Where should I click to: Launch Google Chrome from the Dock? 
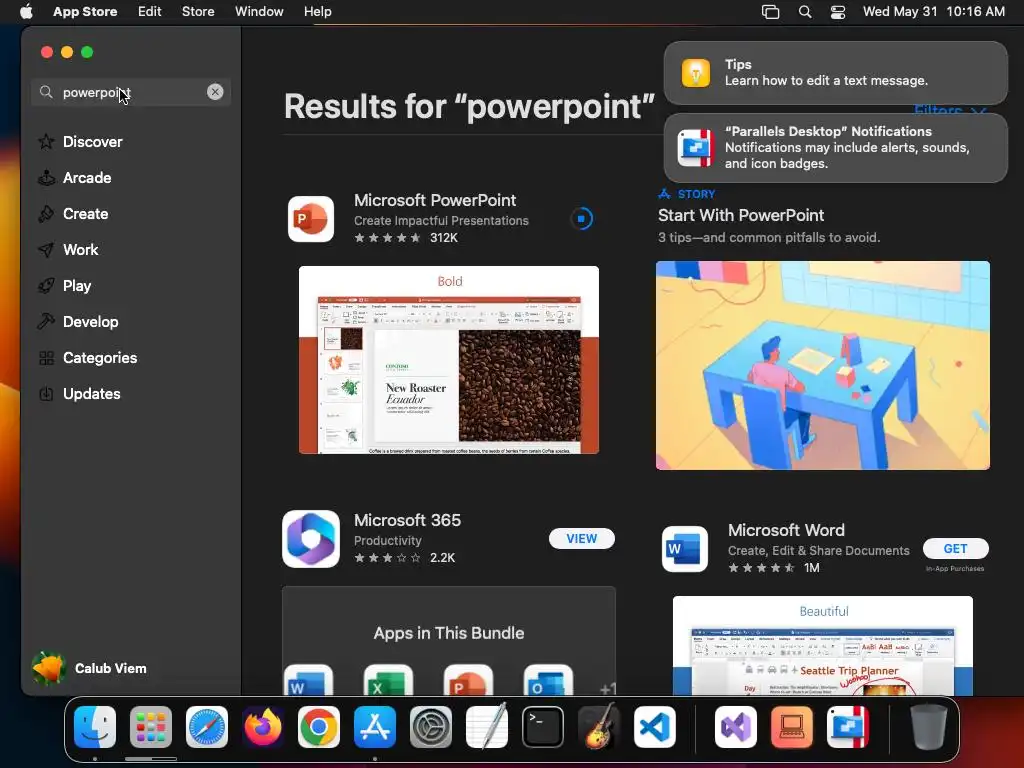click(x=319, y=727)
